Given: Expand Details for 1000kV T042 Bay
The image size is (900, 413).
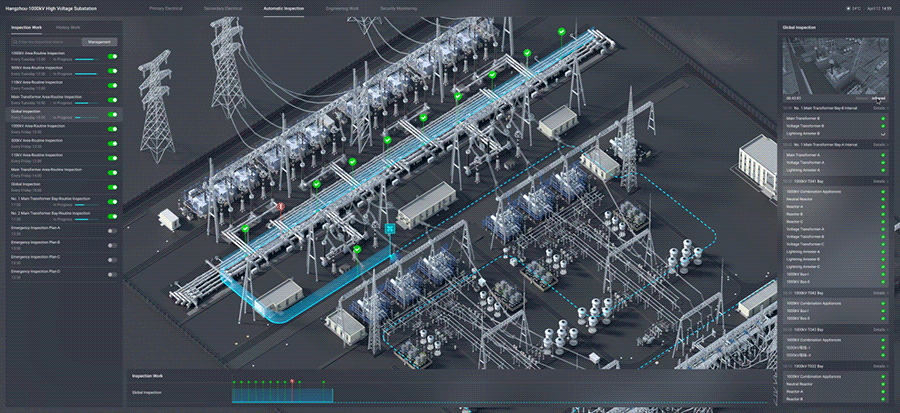Looking at the screenshot, I should coord(880,293).
